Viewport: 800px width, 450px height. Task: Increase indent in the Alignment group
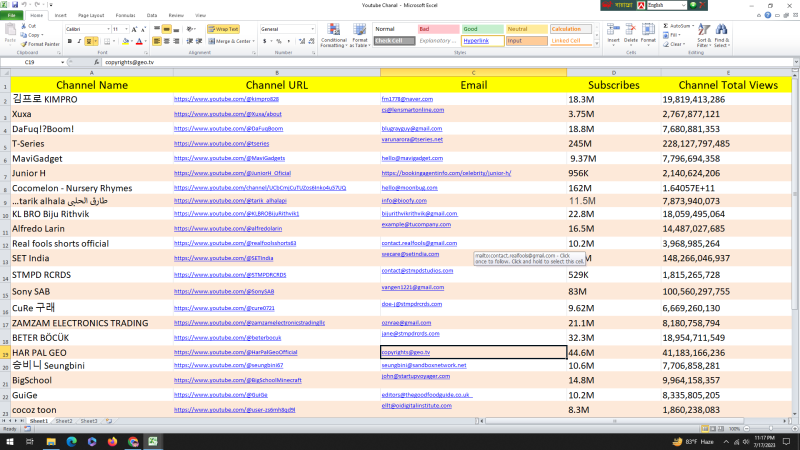click(199, 41)
